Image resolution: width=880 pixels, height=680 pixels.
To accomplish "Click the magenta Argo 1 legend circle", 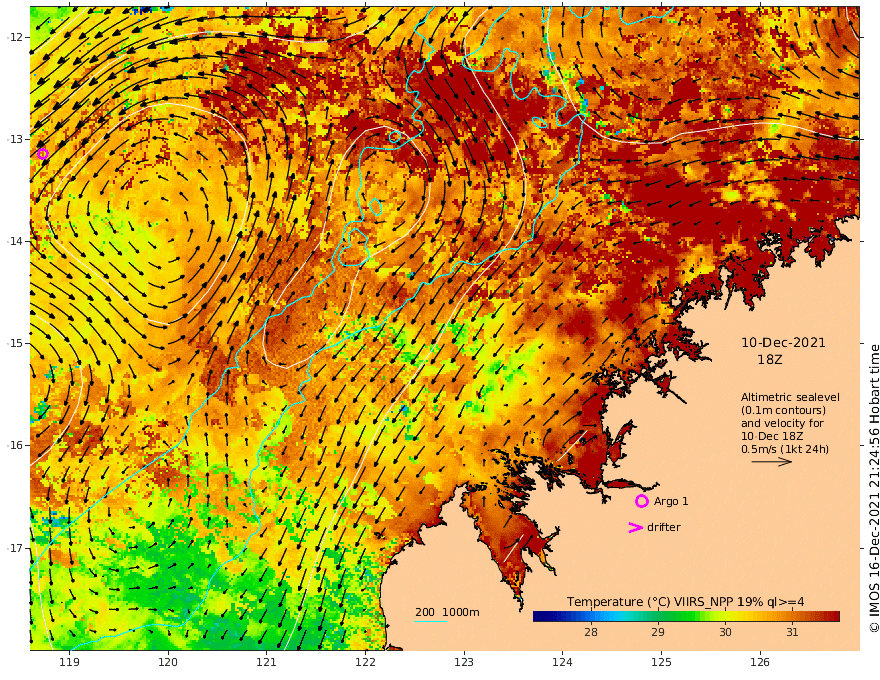I will [641, 501].
